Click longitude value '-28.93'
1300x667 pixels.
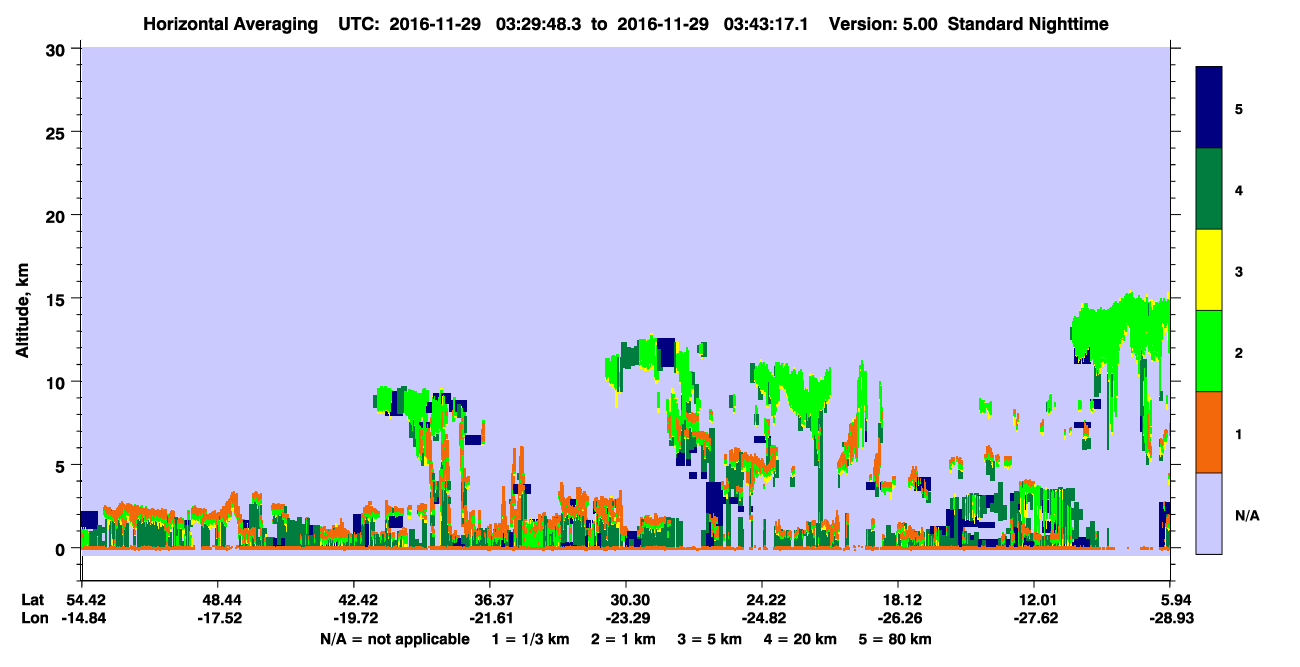[x=1170, y=618]
